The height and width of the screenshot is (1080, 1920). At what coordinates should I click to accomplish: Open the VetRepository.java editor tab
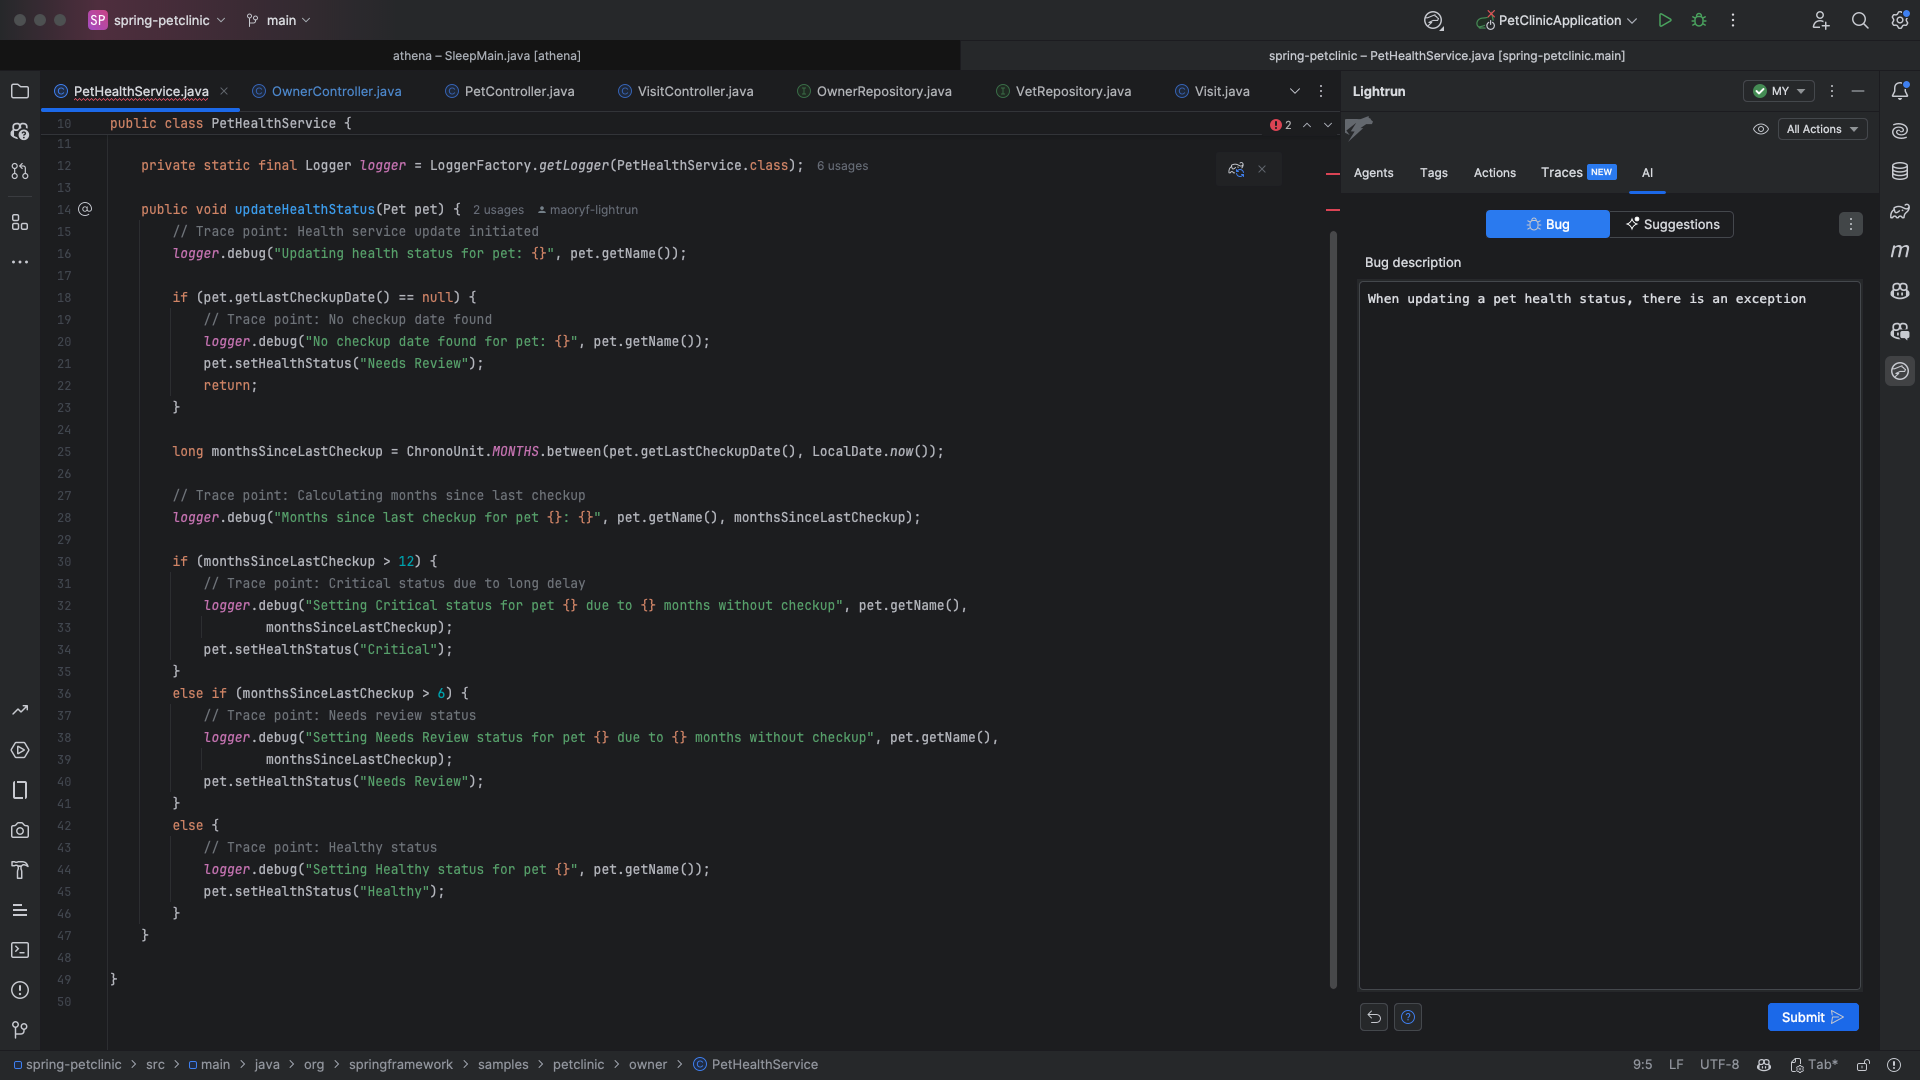click(x=1072, y=91)
